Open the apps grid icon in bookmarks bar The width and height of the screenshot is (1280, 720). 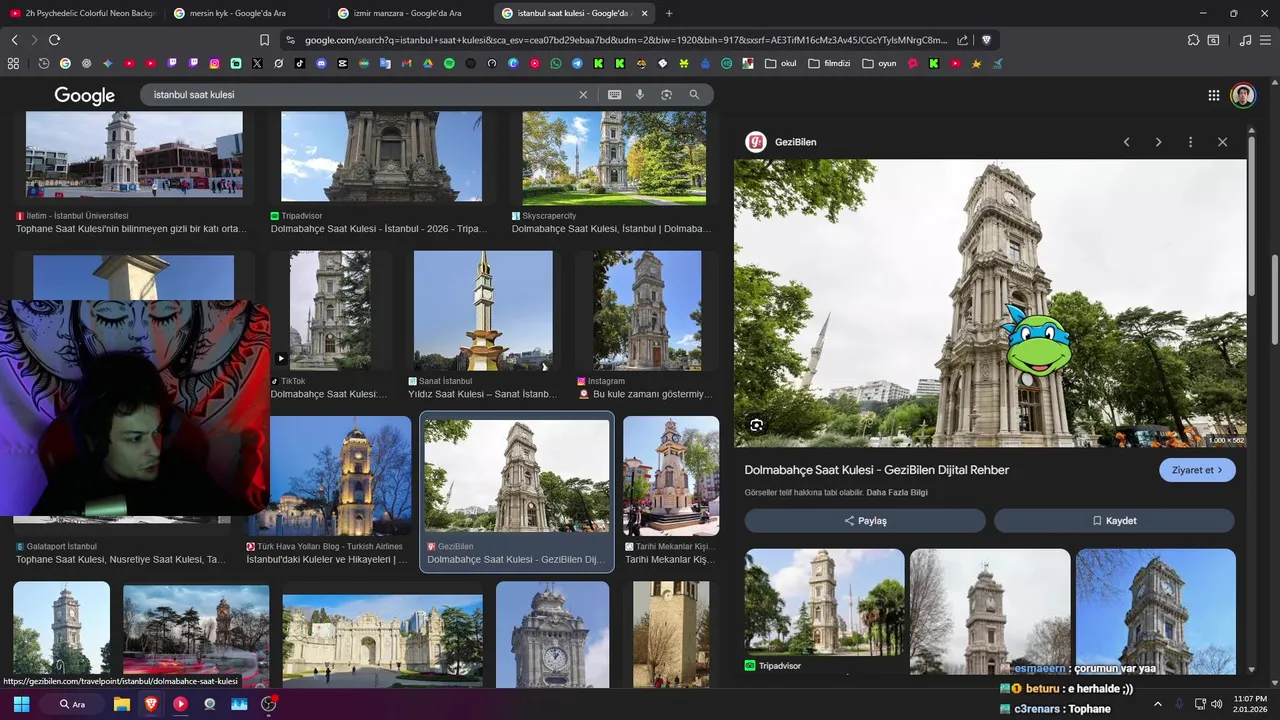point(13,63)
